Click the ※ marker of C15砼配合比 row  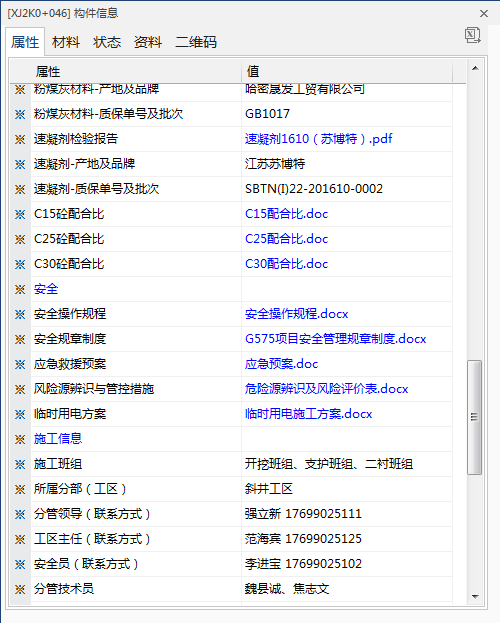20,215
